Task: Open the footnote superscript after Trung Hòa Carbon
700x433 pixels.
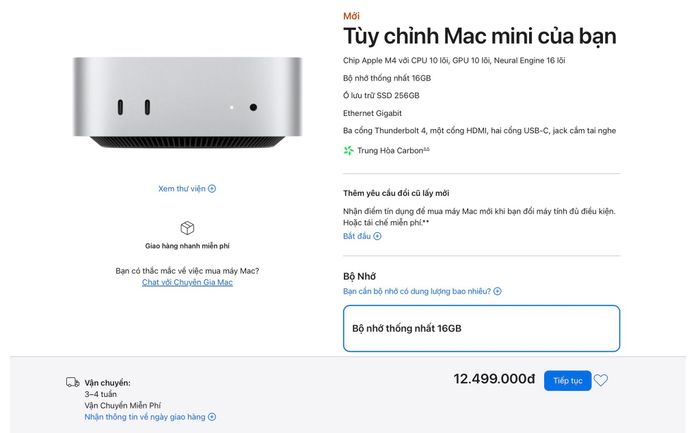Action: (x=425, y=148)
